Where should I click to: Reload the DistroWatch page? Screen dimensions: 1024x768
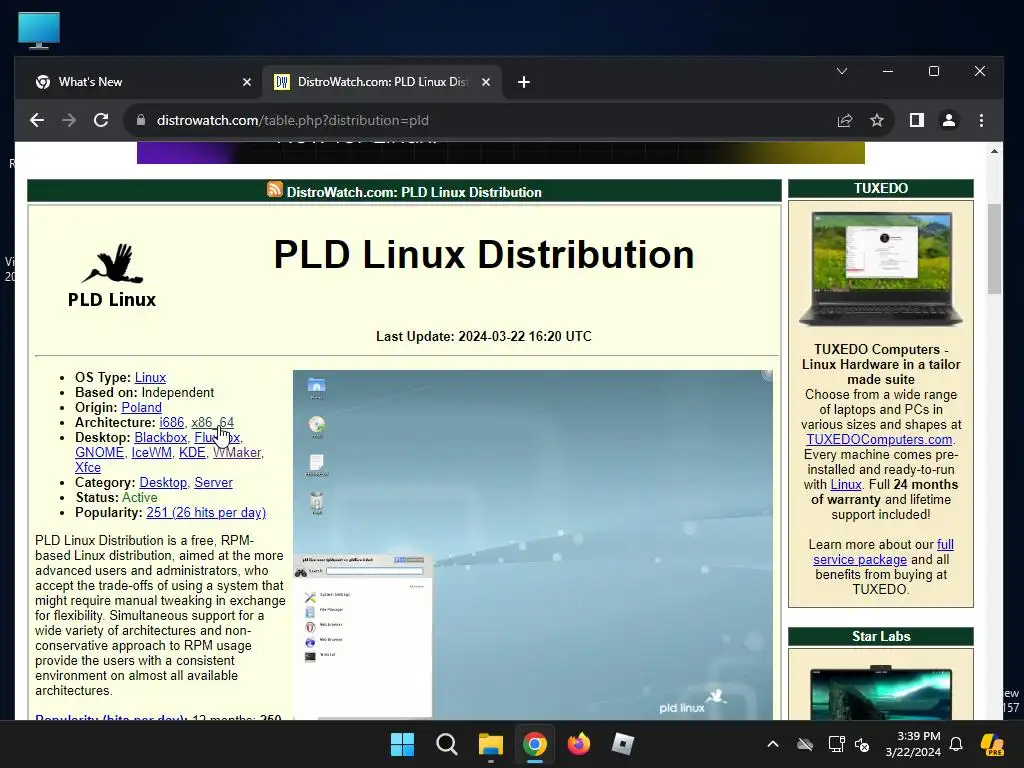[101, 120]
